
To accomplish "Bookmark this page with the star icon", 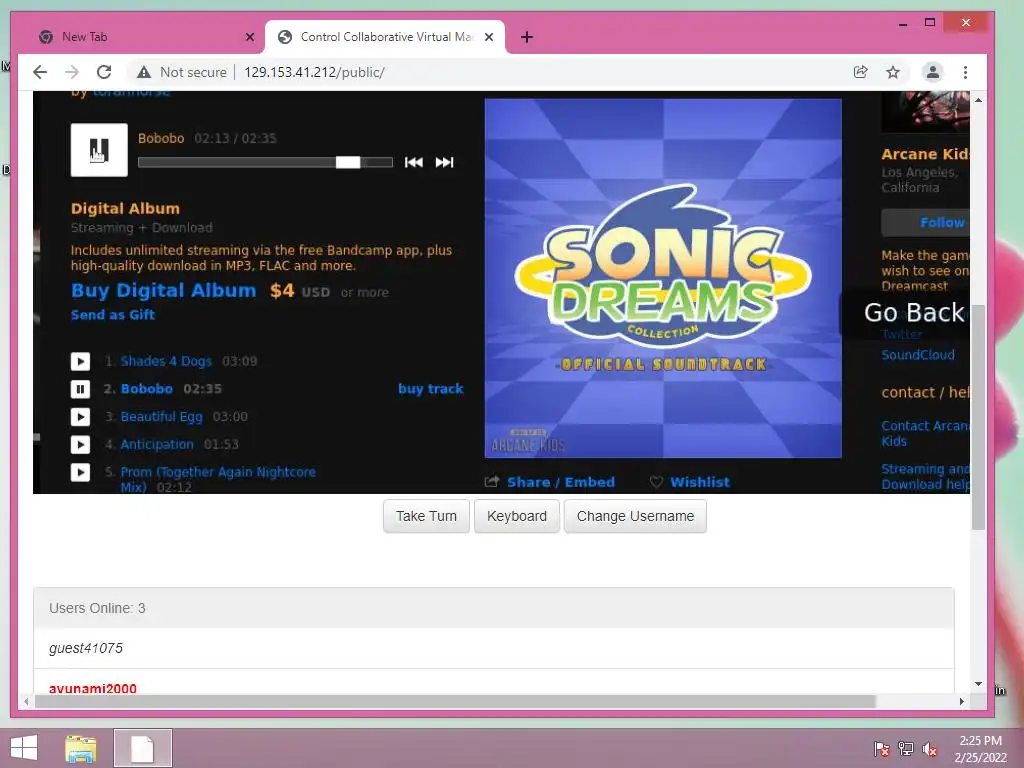I will [893, 72].
